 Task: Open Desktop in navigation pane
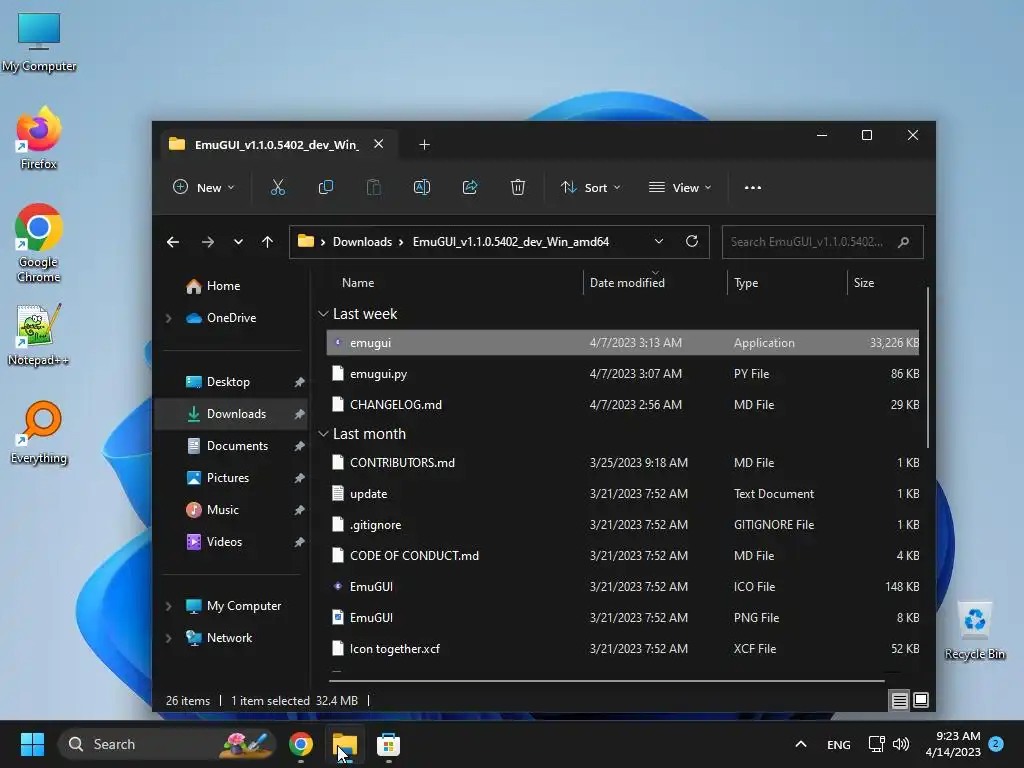point(228,382)
